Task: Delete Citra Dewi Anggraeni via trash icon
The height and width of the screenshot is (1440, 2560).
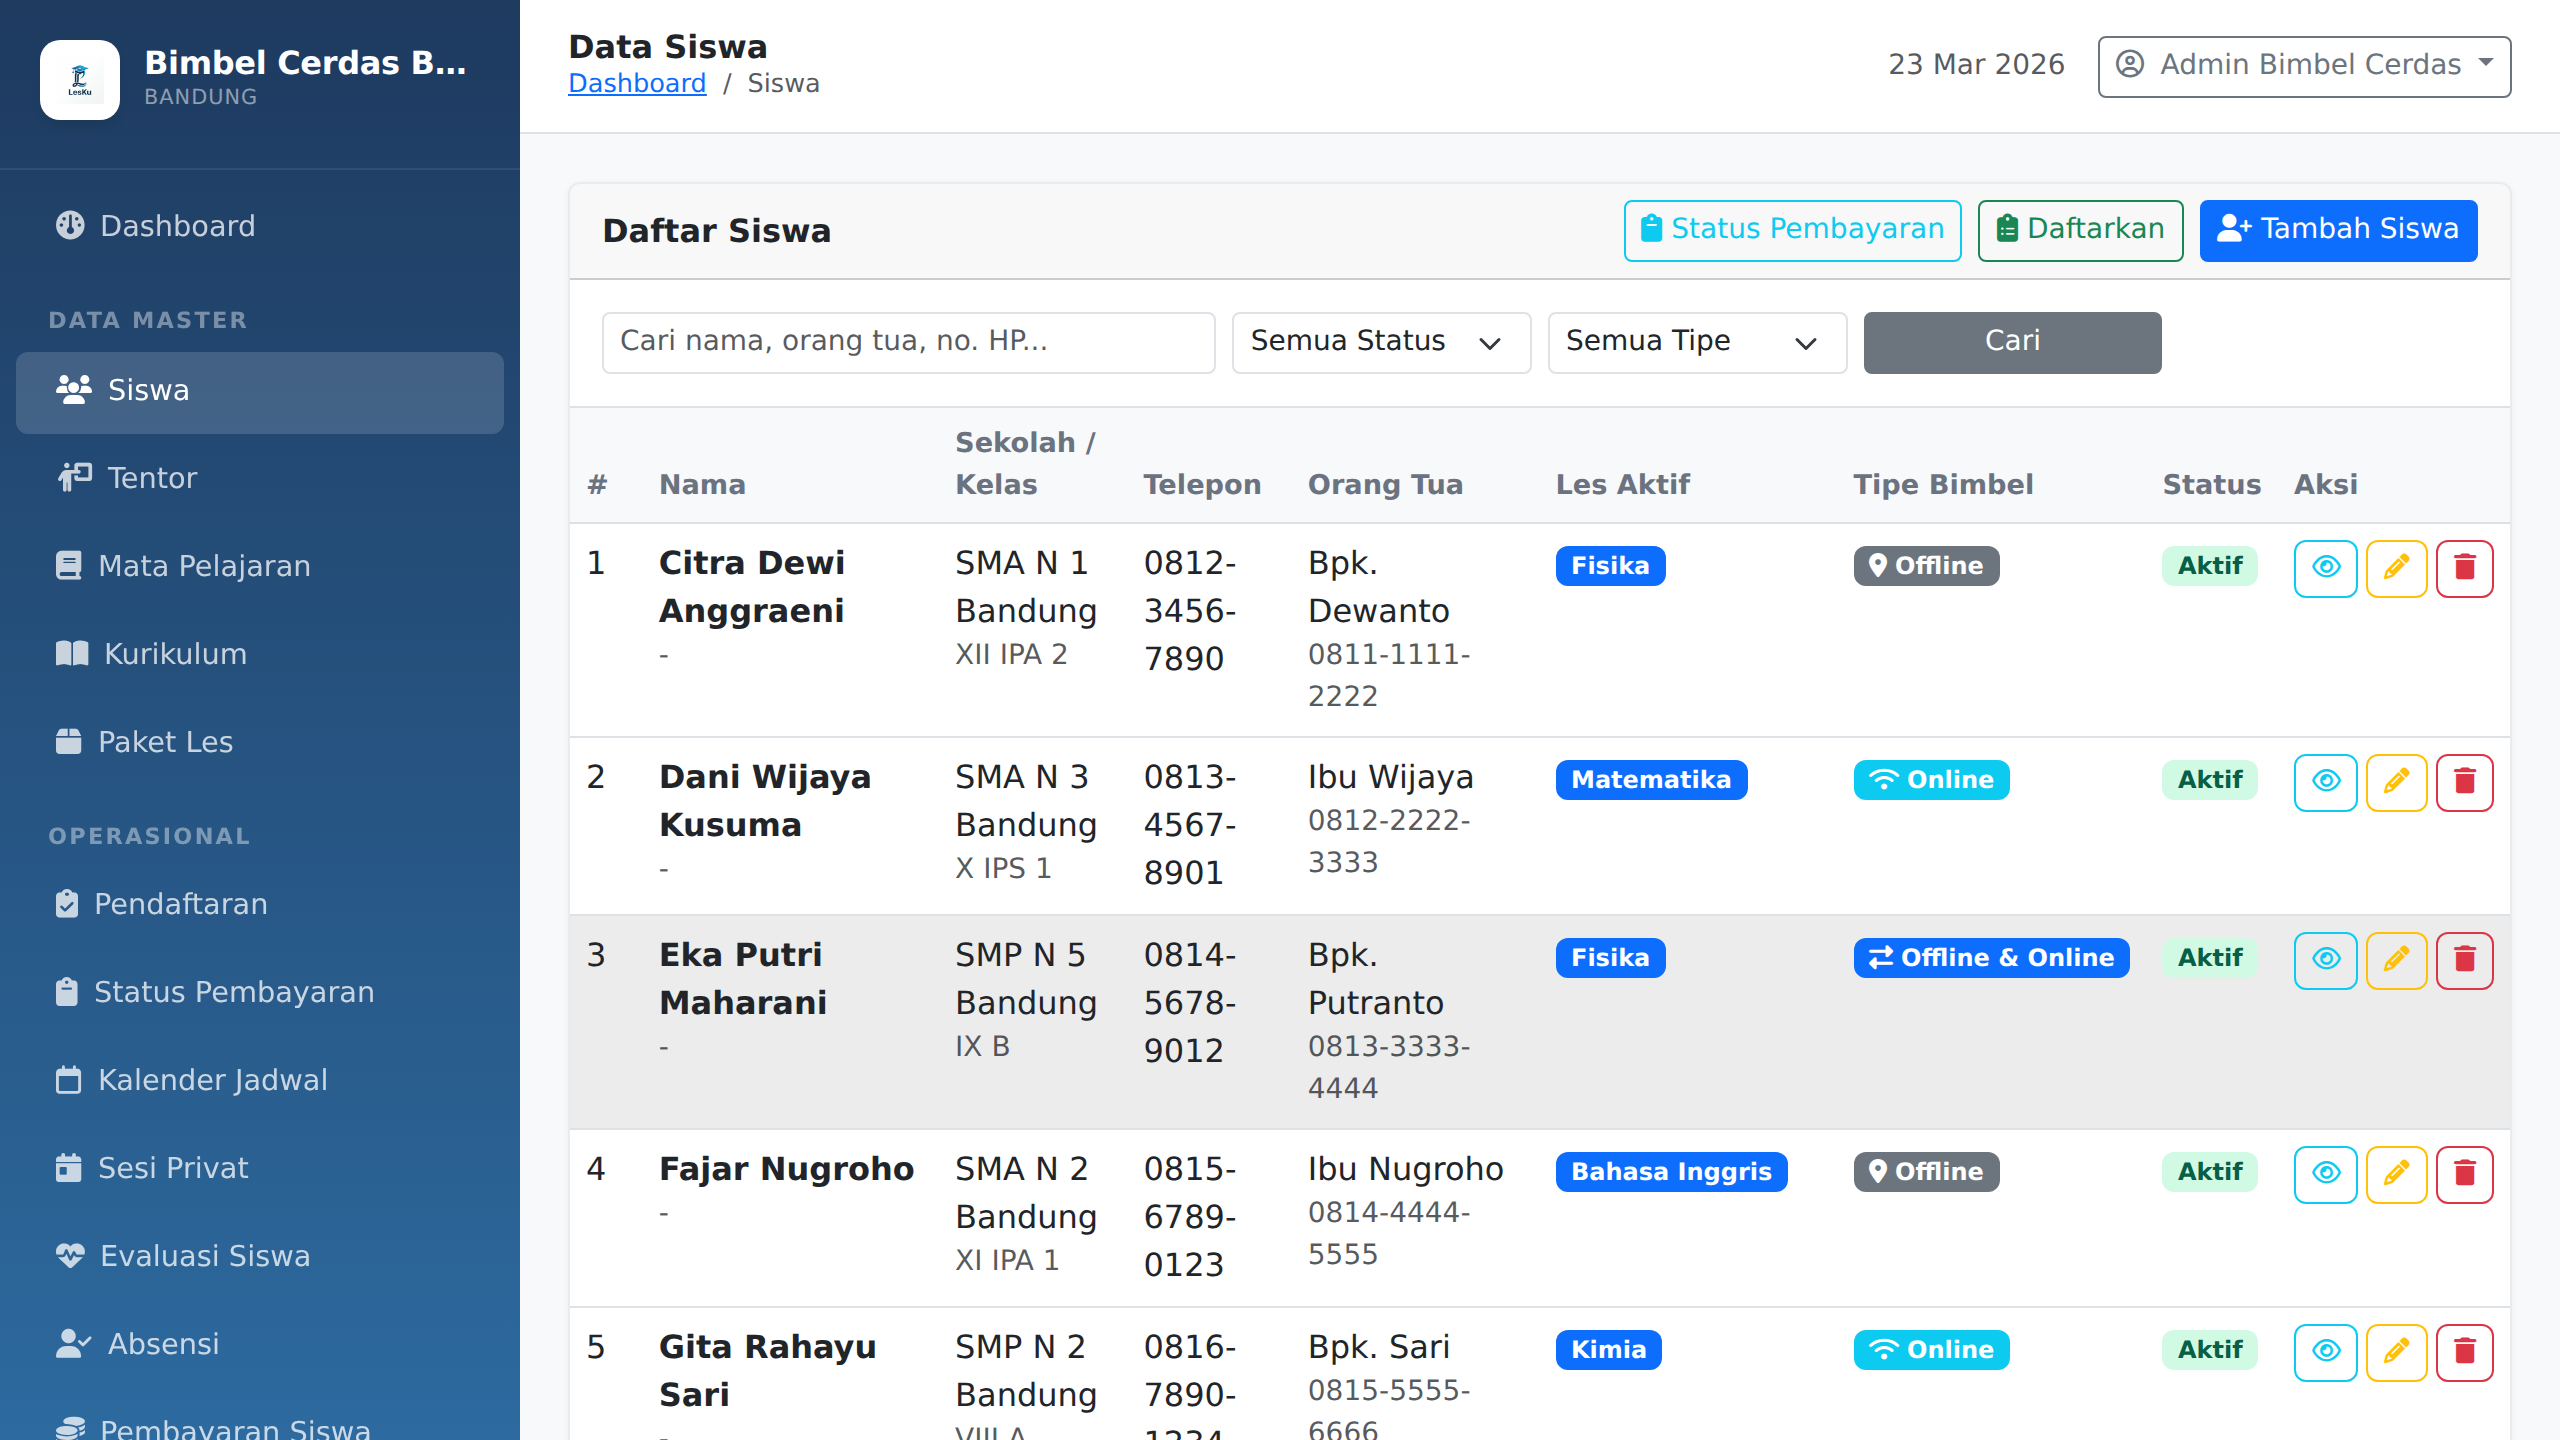Action: tap(2464, 568)
